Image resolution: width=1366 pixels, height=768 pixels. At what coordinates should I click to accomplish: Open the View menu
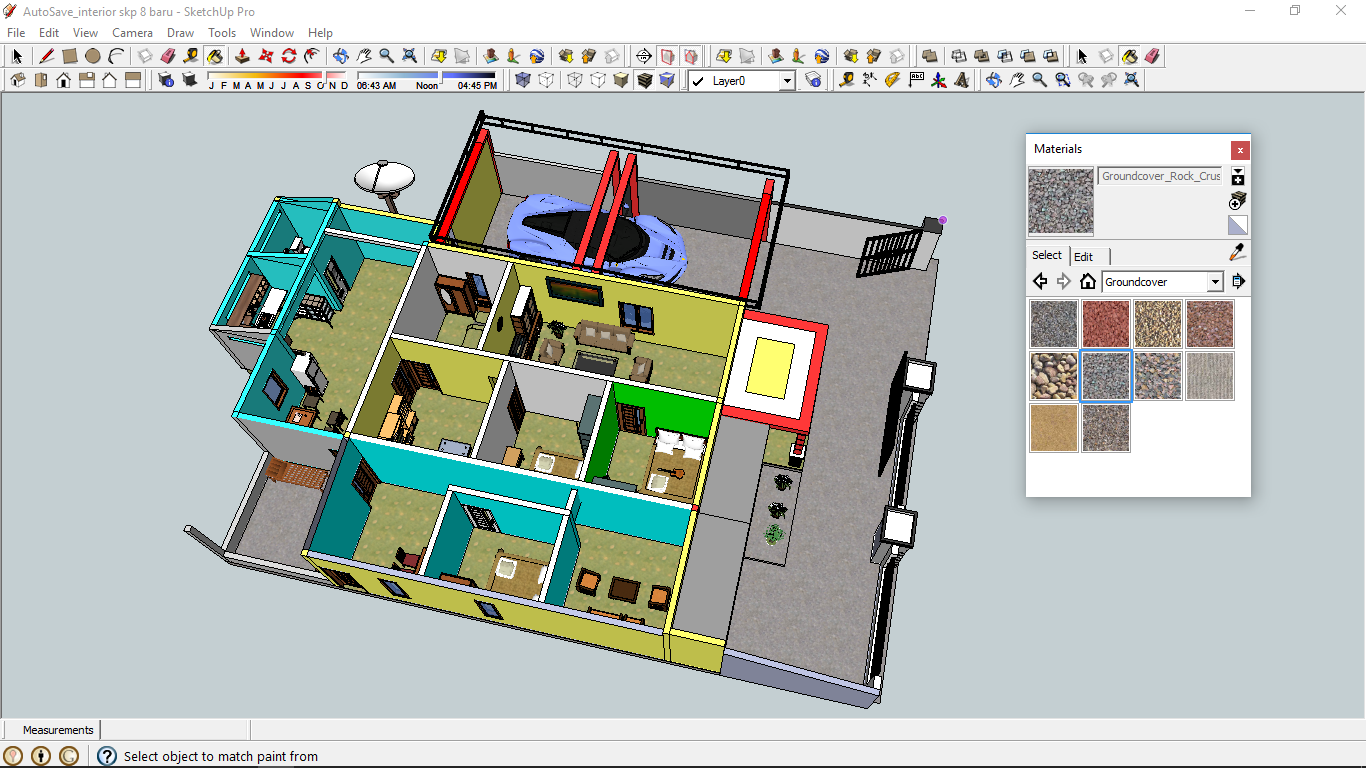pyautogui.click(x=85, y=33)
